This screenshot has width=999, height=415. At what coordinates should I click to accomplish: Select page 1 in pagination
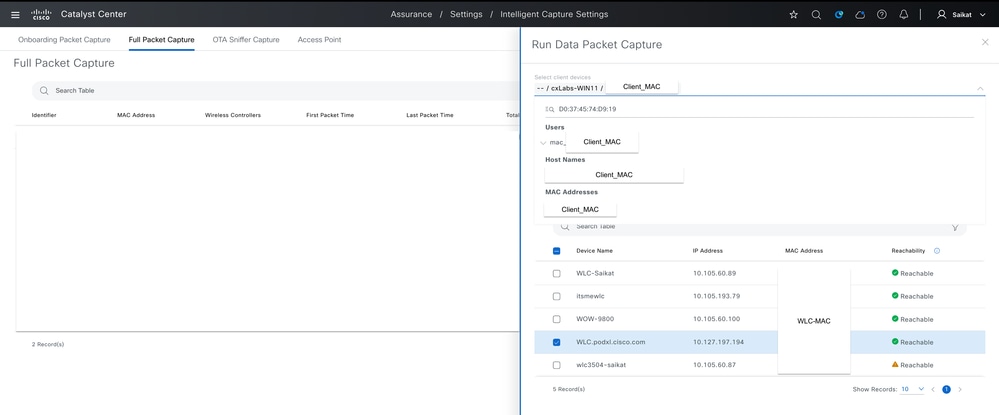coord(946,389)
